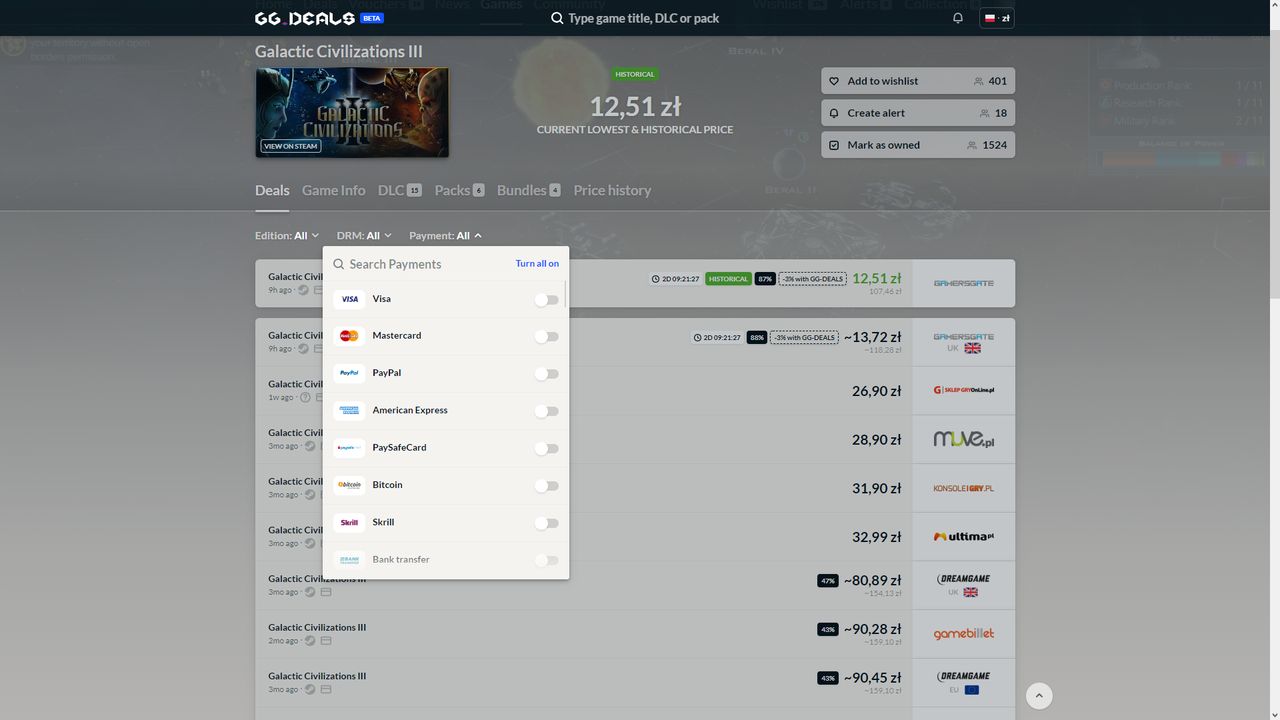Click the ~80,89 zł price
The width and height of the screenshot is (1280, 720).
[x=872, y=580]
